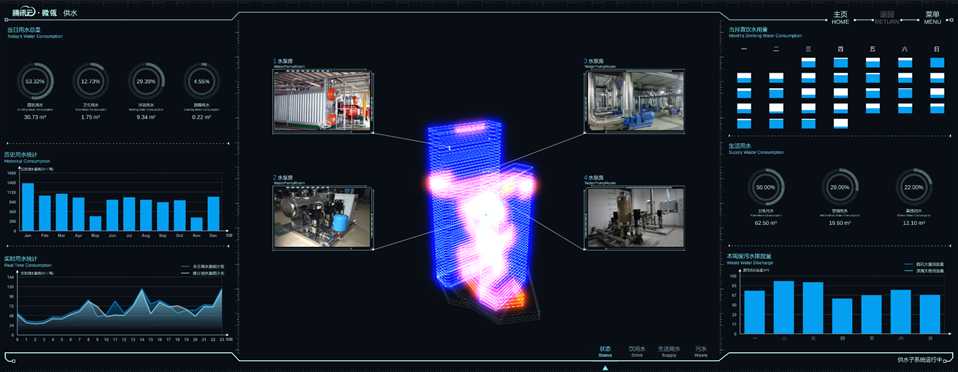Expand the bottom panel with up triangle

605,368
